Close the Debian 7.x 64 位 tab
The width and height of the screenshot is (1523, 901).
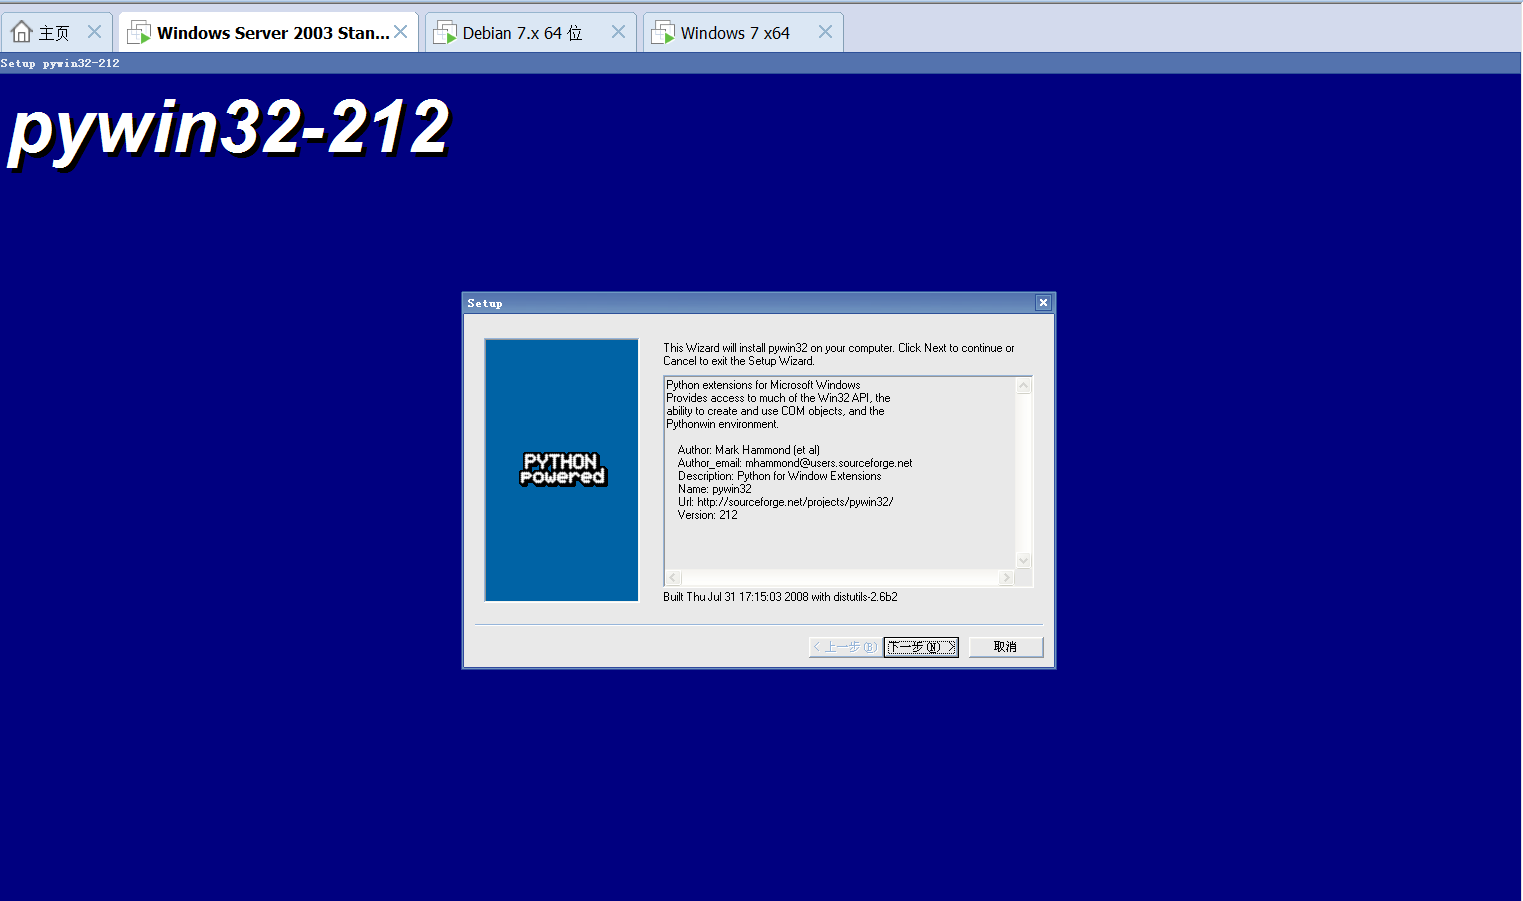click(618, 32)
